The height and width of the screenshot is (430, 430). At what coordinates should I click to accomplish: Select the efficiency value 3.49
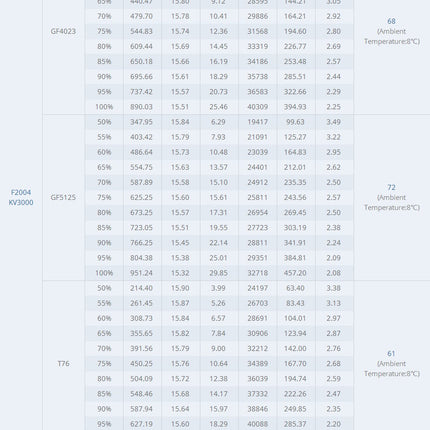tap(333, 122)
